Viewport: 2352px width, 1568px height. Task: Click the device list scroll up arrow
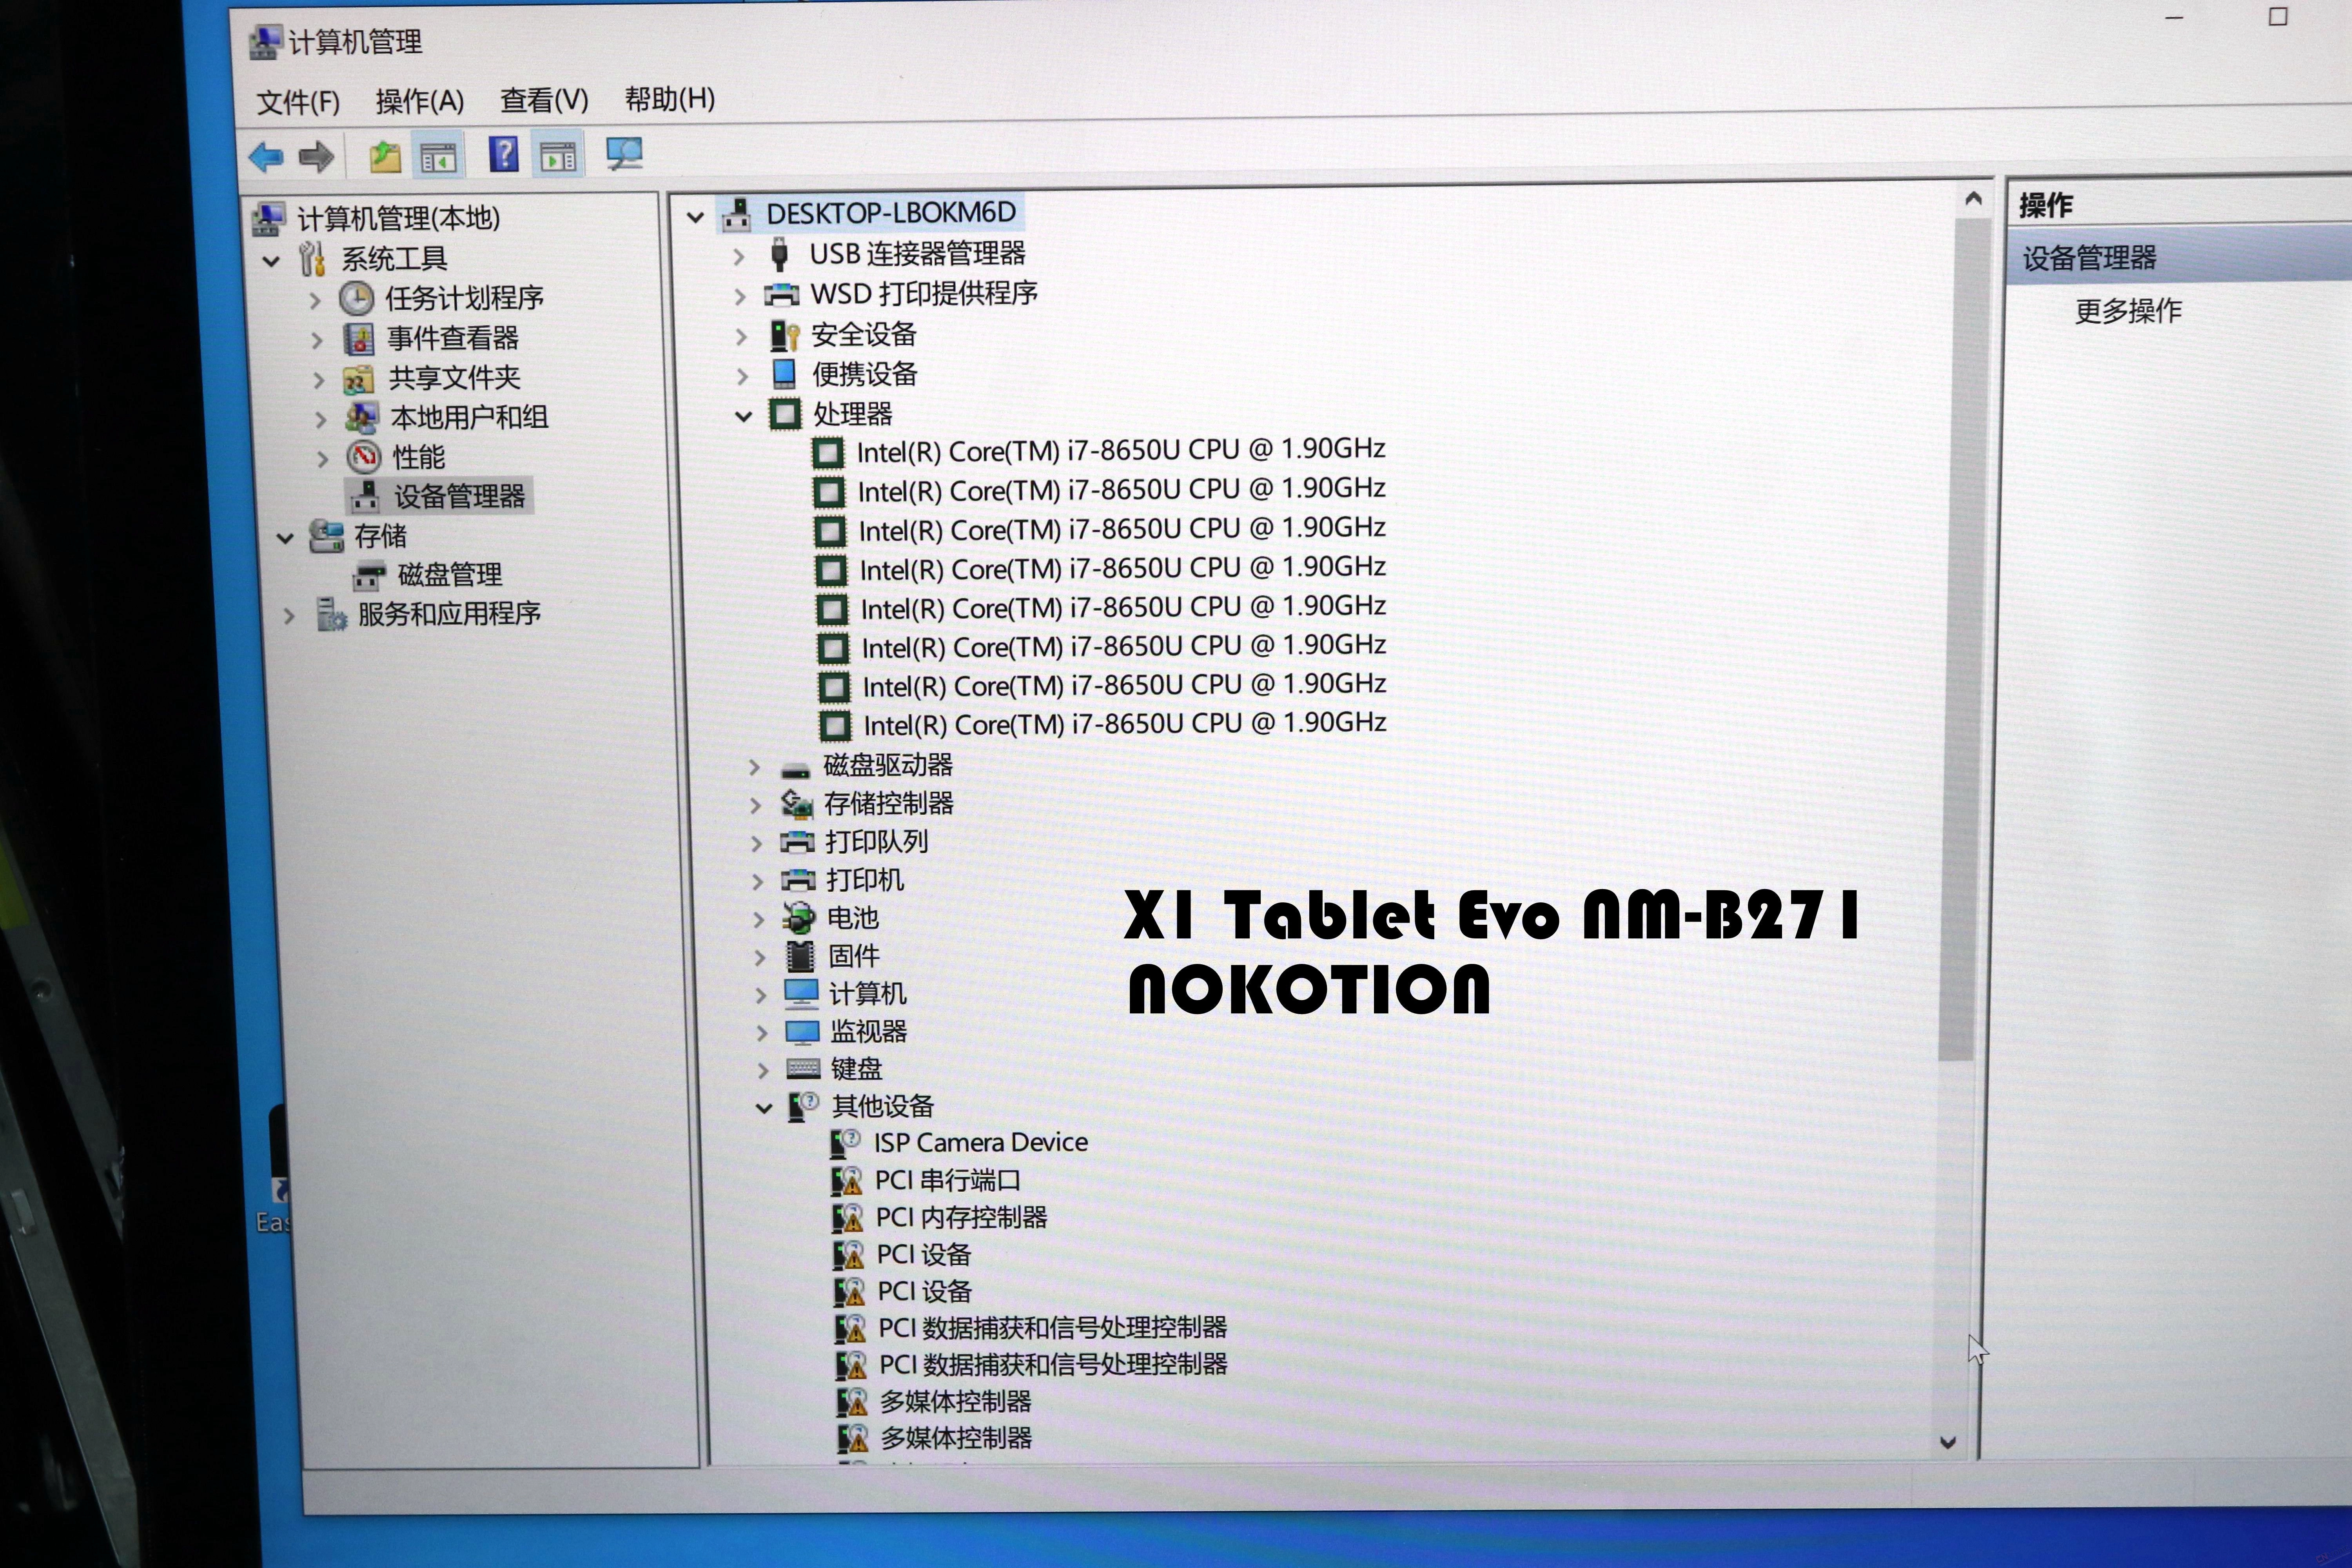click(x=1973, y=199)
